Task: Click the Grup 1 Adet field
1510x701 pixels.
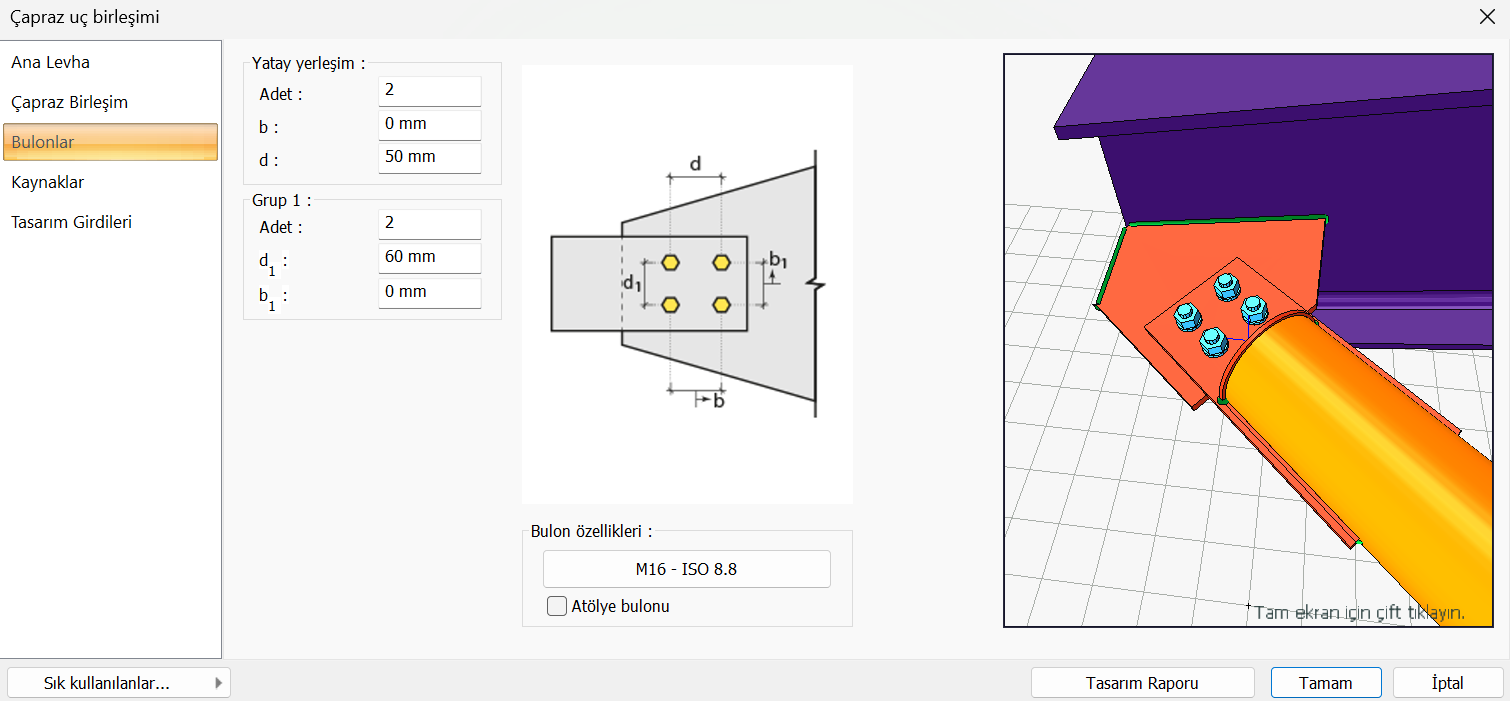Action: [429, 224]
